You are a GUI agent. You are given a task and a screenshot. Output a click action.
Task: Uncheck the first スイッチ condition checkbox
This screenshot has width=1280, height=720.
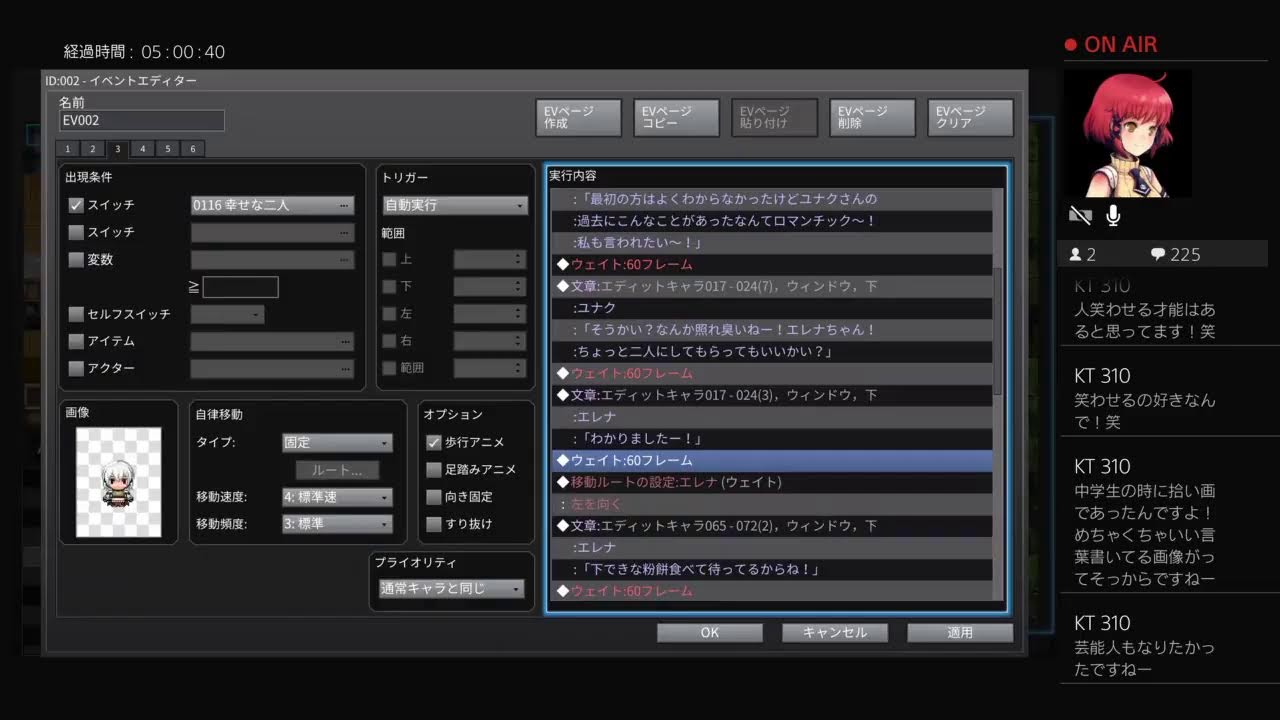click(x=76, y=205)
